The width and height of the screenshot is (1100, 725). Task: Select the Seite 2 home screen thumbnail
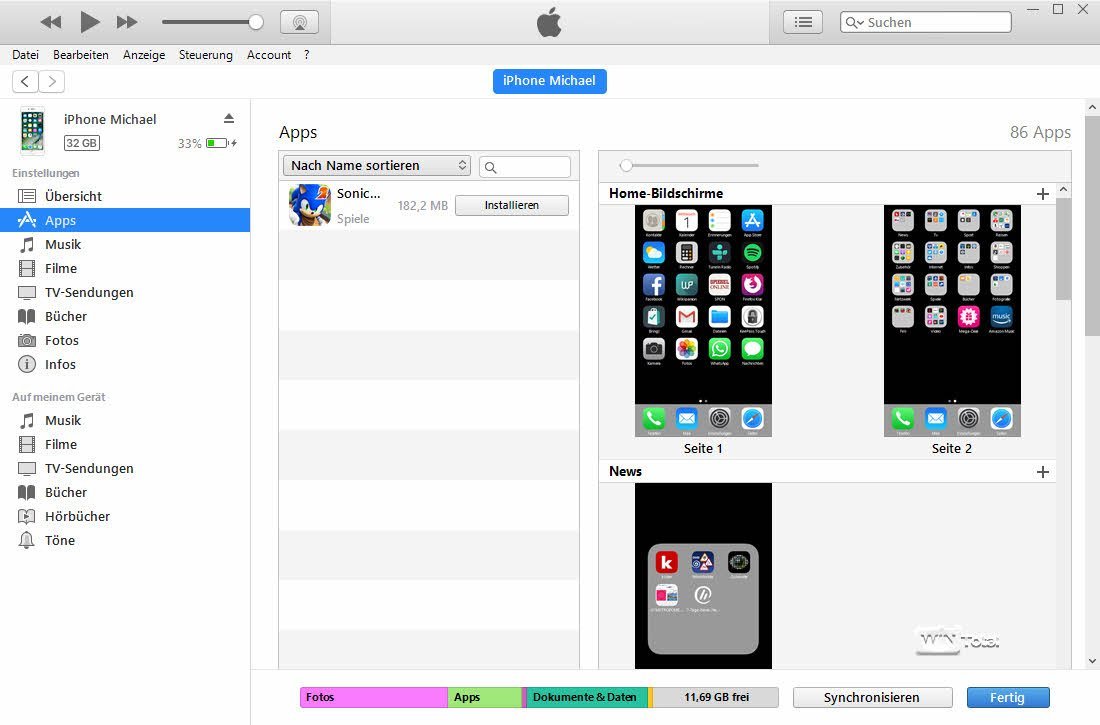click(x=952, y=321)
